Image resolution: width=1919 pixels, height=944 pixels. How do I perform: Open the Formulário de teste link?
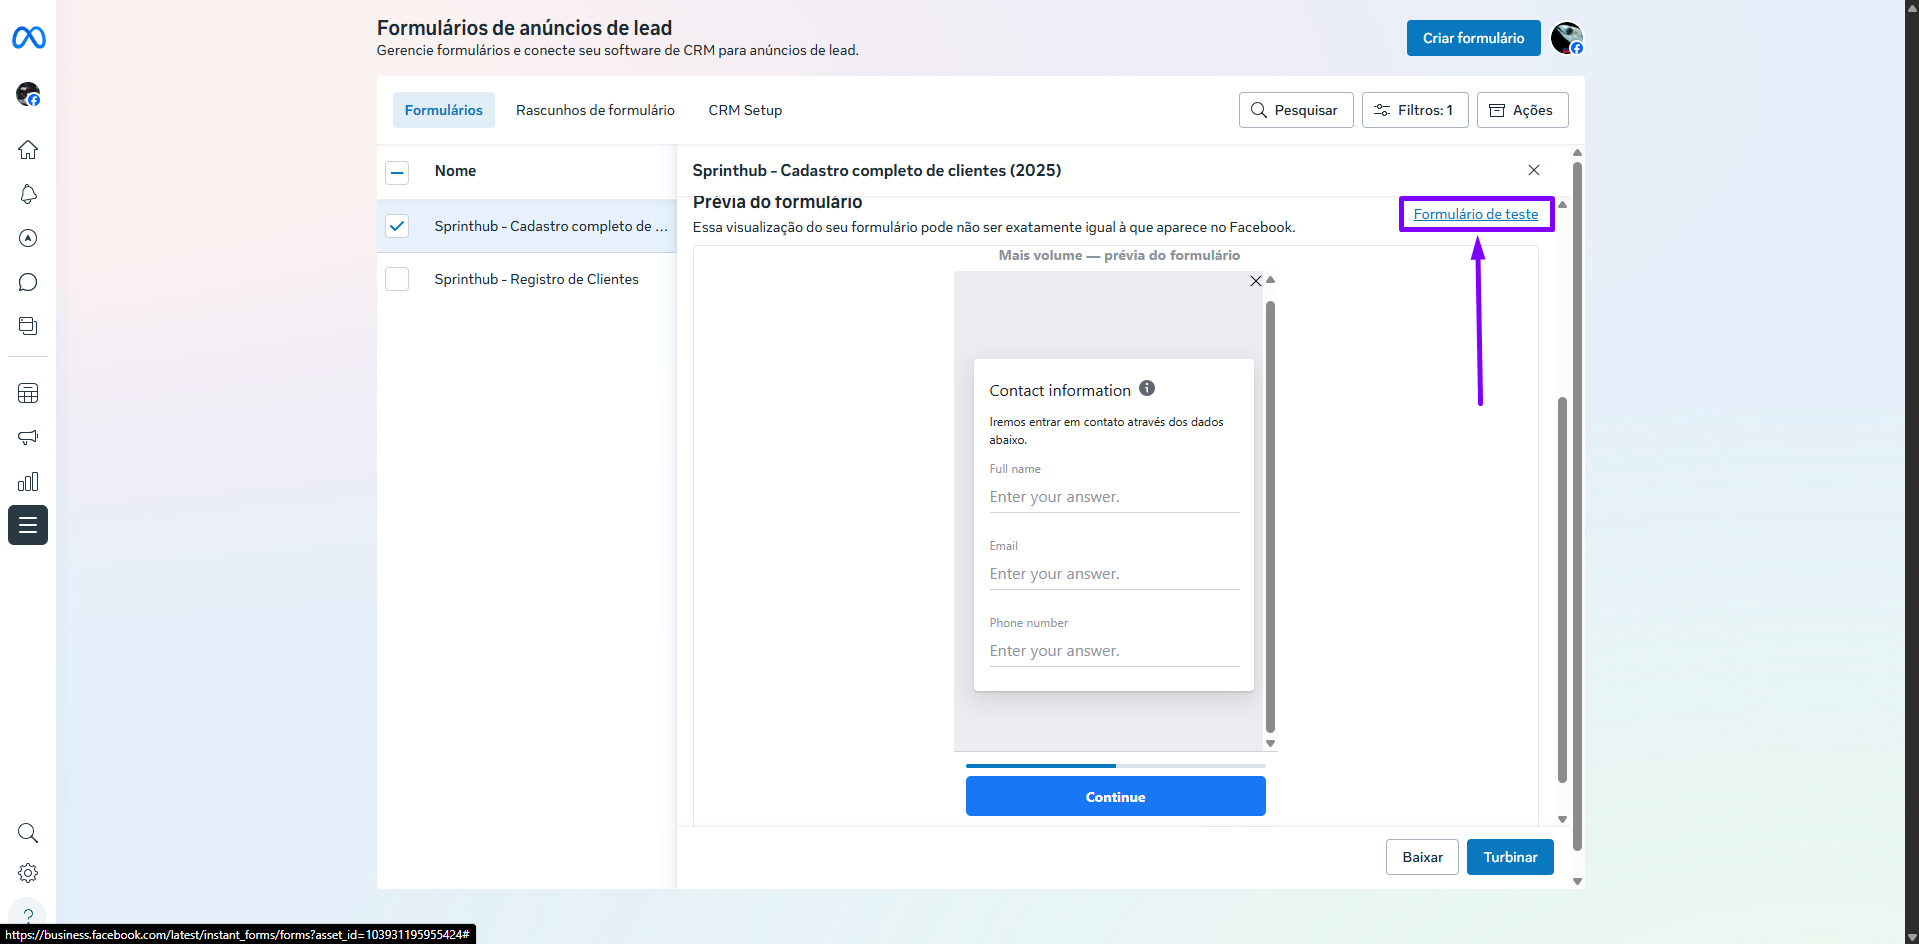1475,214
